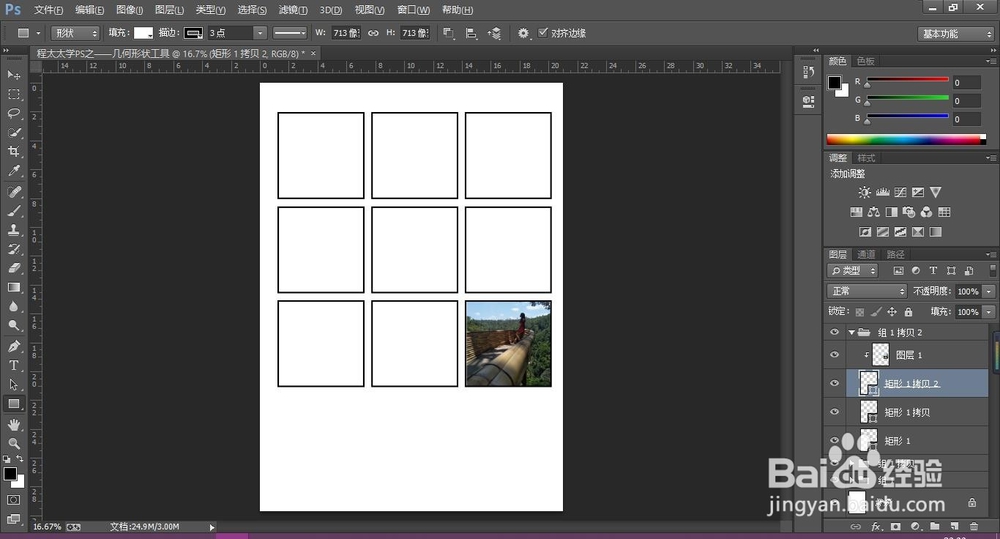Click the stroke color swatch in options bar
The width and height of the screenshot is (1000, 539).
[x=193, y=33]
